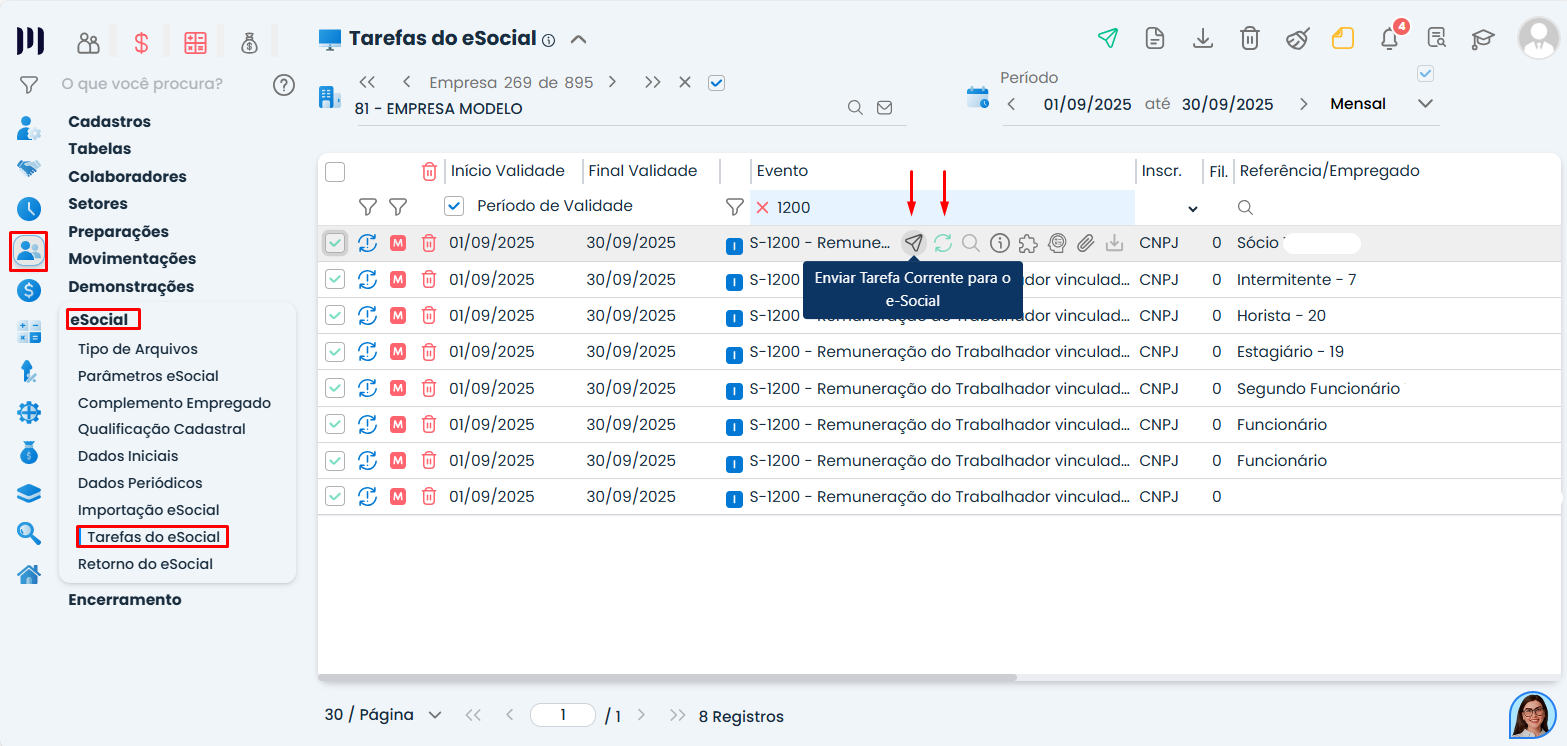This screenshot has height=746, width=1567.
Task: Click the graduation cap icon
Action: click(x=1482, y=39)
